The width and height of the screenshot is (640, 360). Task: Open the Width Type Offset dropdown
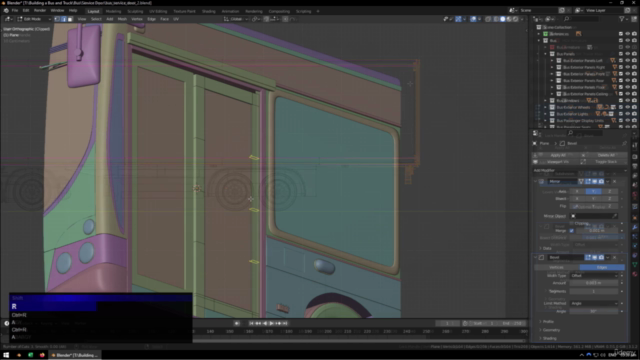tap(594, 276)
